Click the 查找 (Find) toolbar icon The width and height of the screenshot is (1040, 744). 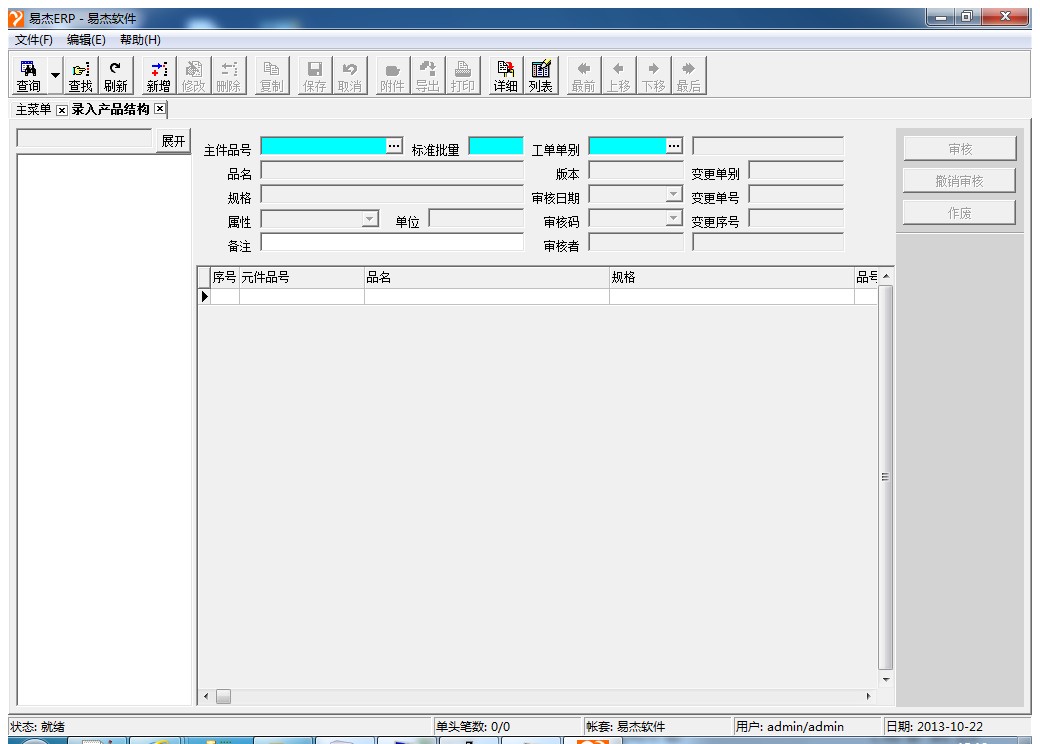[80, 76]
